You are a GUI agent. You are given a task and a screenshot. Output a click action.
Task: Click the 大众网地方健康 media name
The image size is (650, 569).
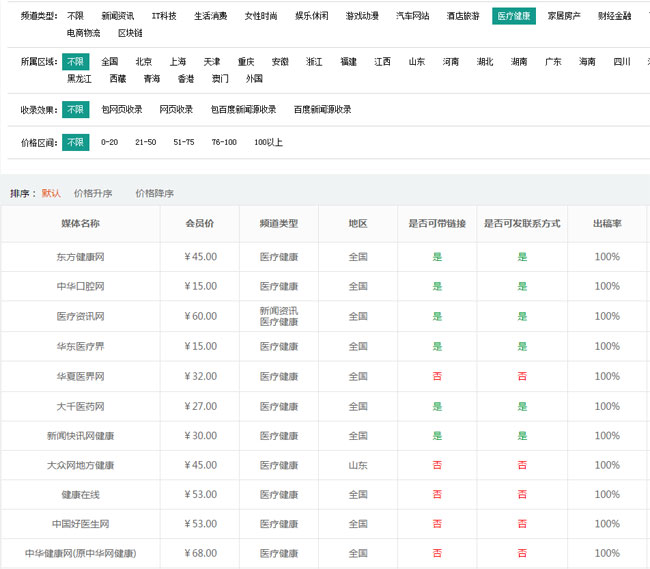point(80,465)
